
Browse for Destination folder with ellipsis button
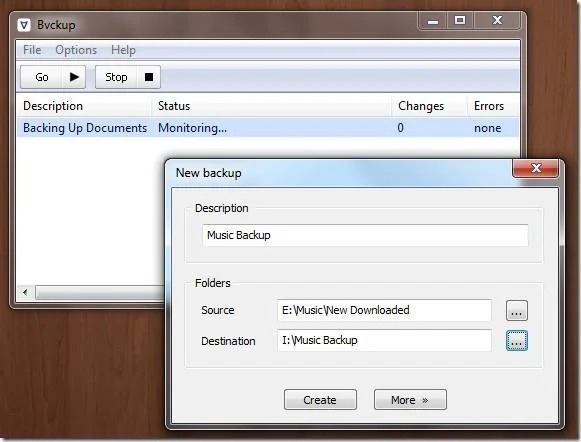coord(517,340)
